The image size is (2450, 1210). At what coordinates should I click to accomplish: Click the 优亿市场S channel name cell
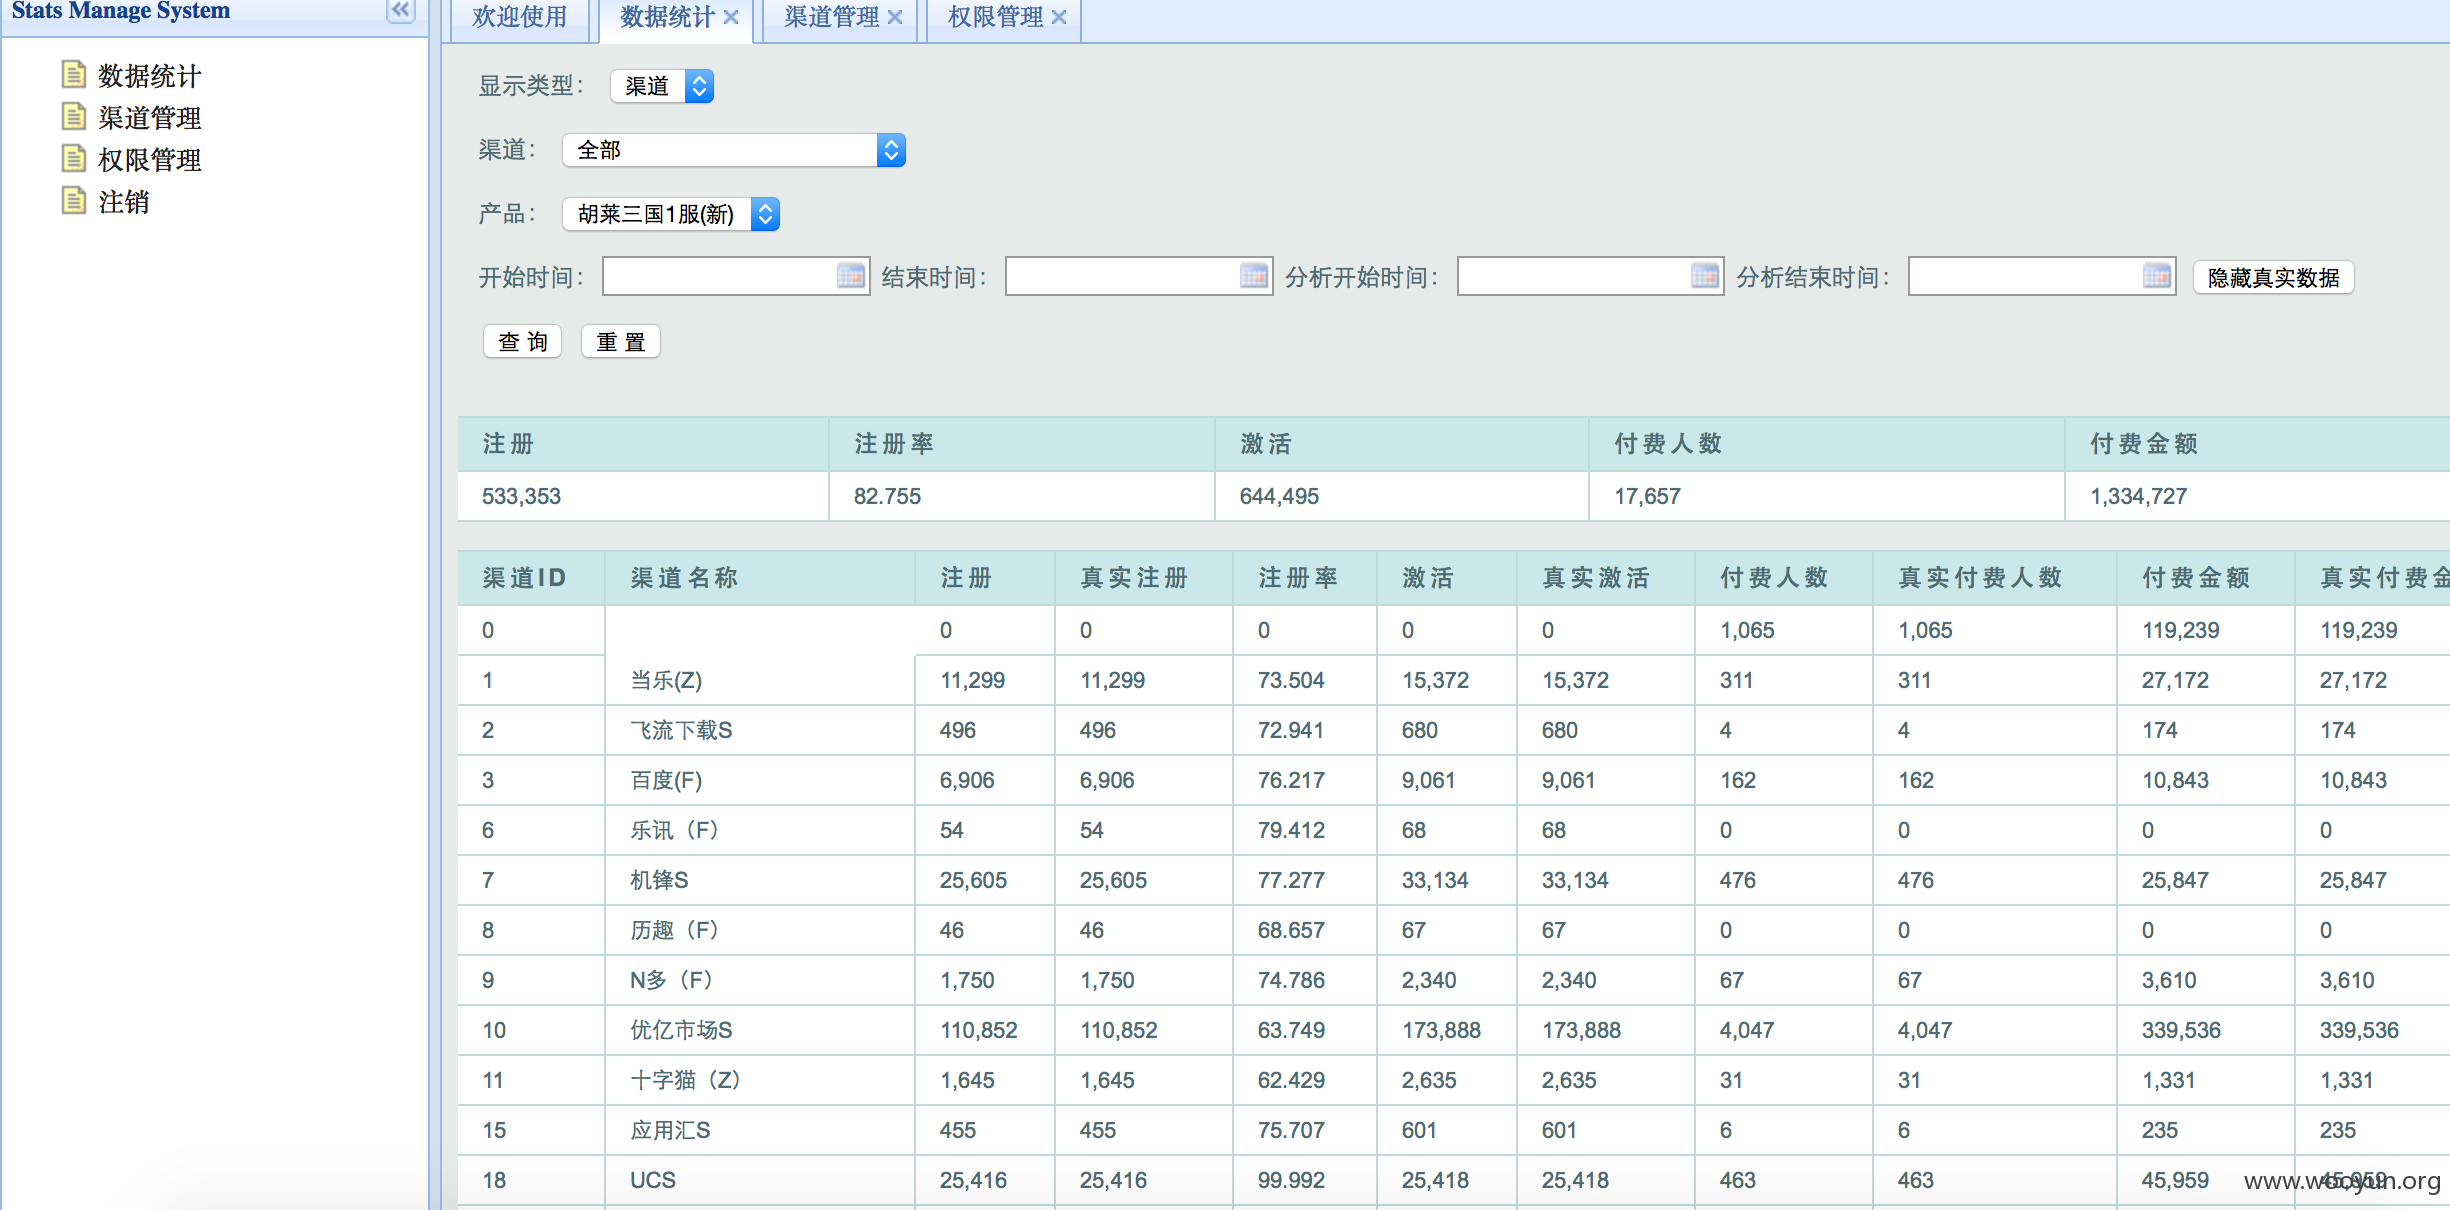(760, 1030)
